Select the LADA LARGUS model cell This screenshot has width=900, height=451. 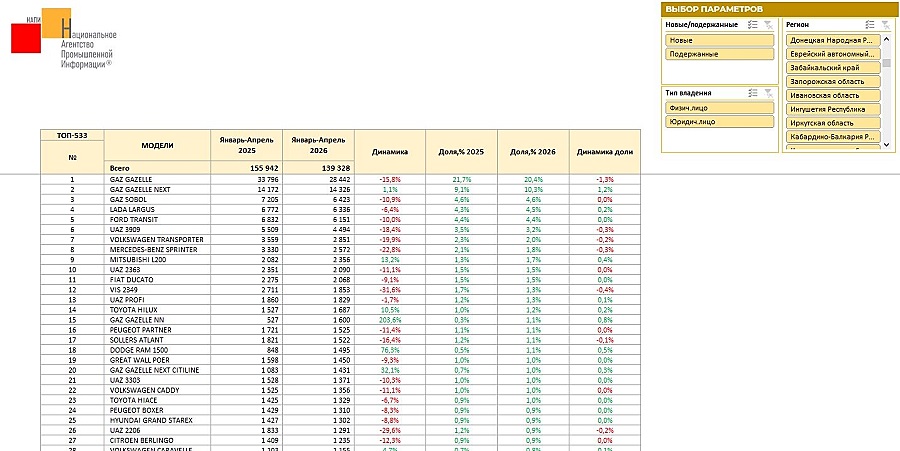pyautogui.click(x=157, y=209)
